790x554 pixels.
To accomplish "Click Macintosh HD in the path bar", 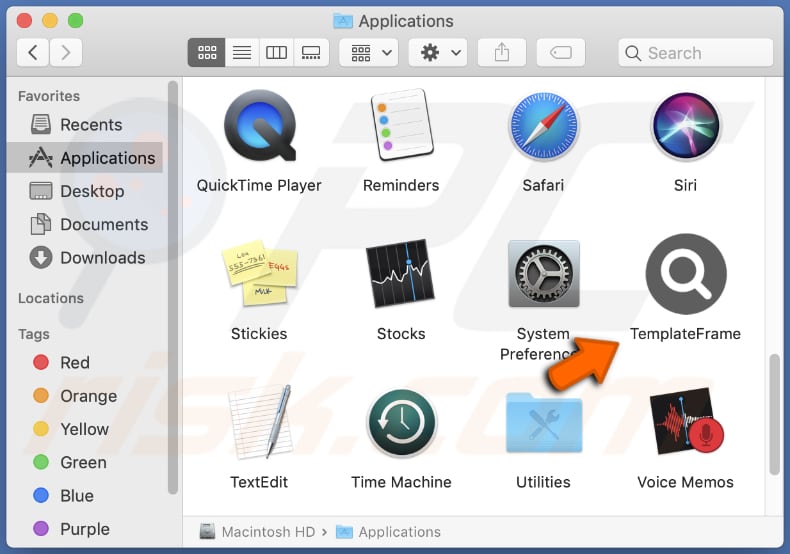I will click(257, 532).
